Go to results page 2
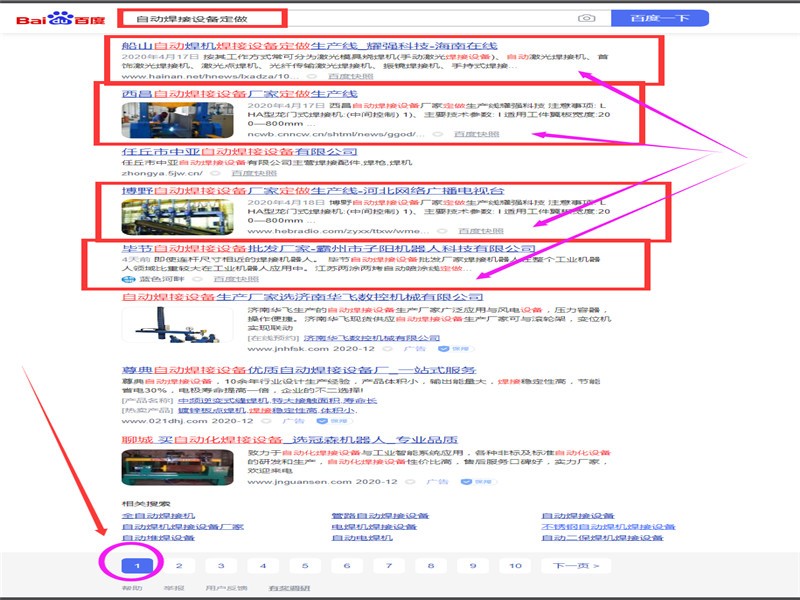The image size is (800, 600). click(x=179, y=565)
